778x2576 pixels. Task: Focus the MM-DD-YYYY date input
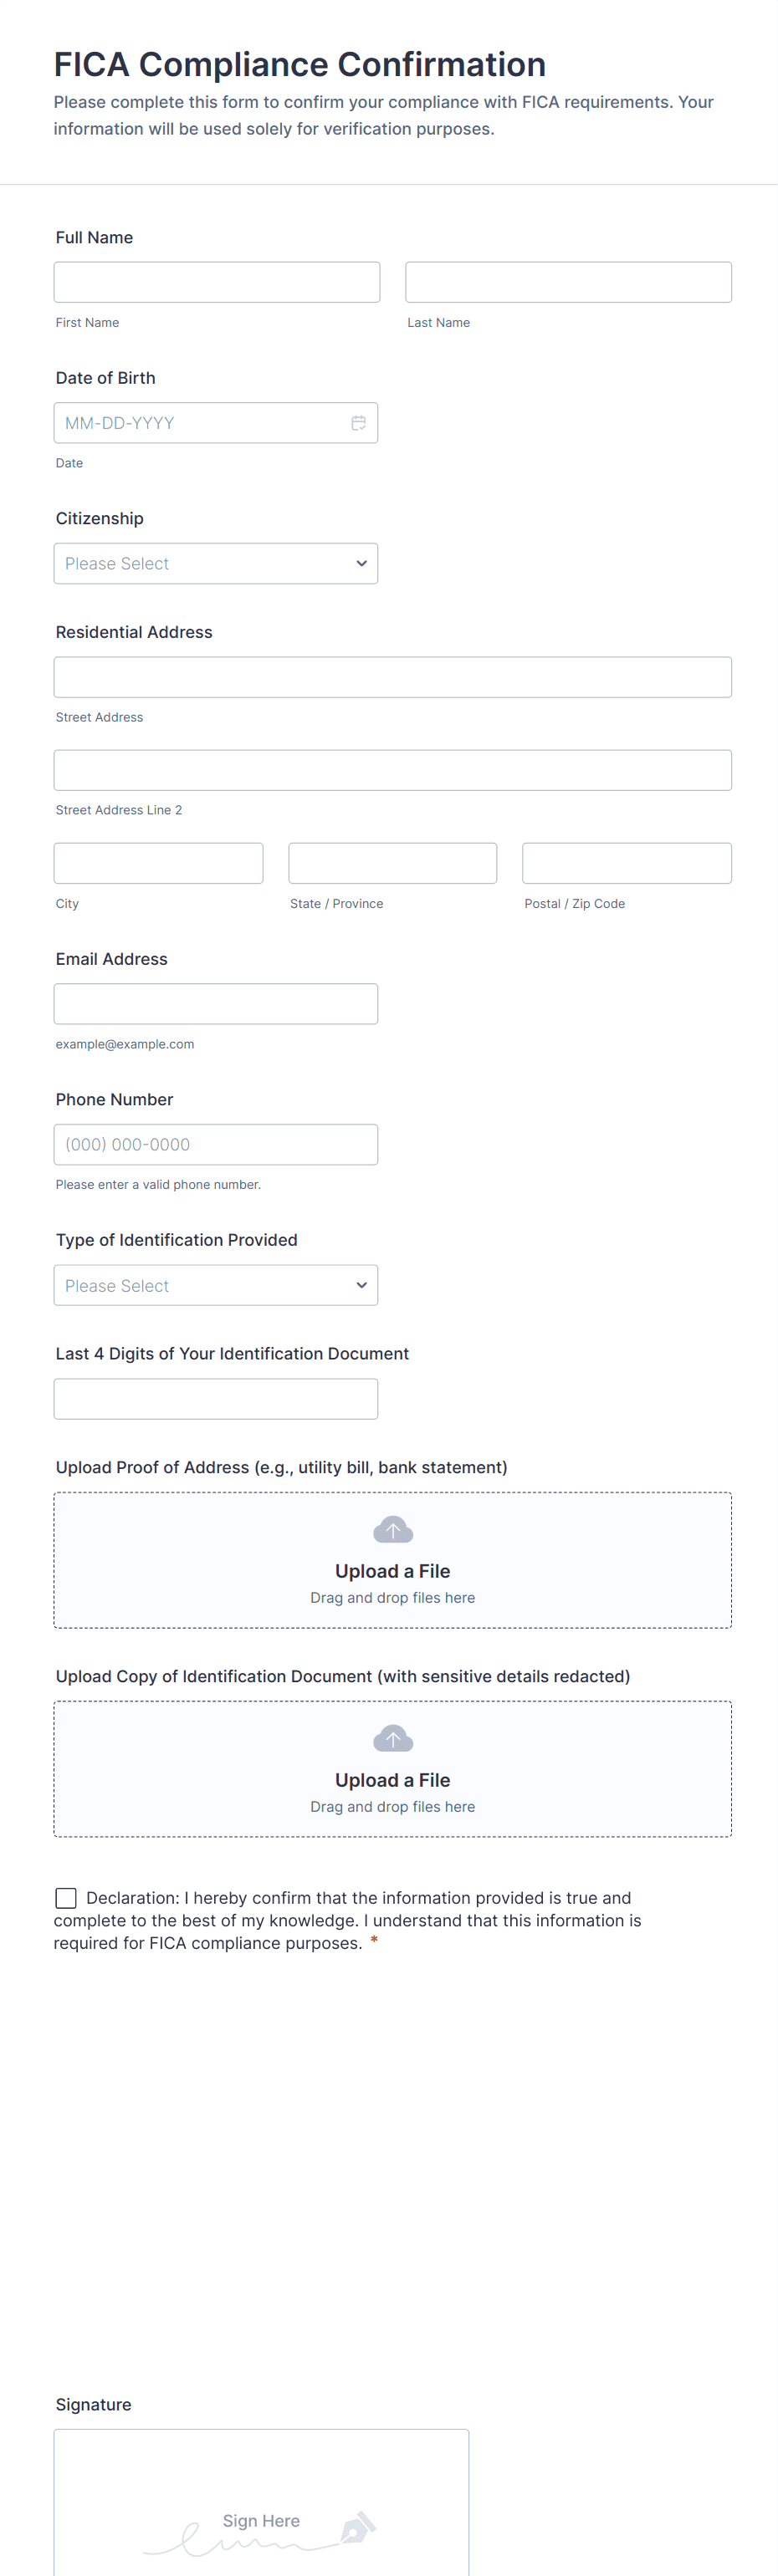(x=200, y=423)
